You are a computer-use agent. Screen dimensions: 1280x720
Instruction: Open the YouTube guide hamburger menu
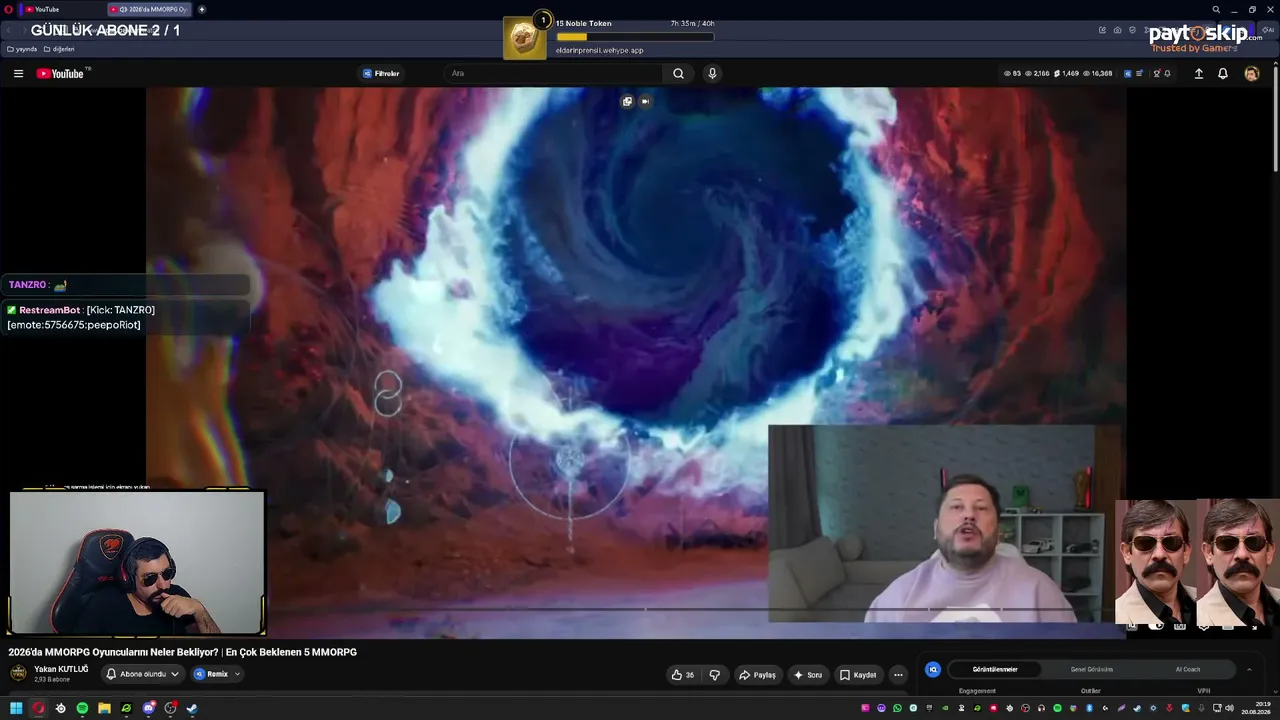[x=18, y=73]
